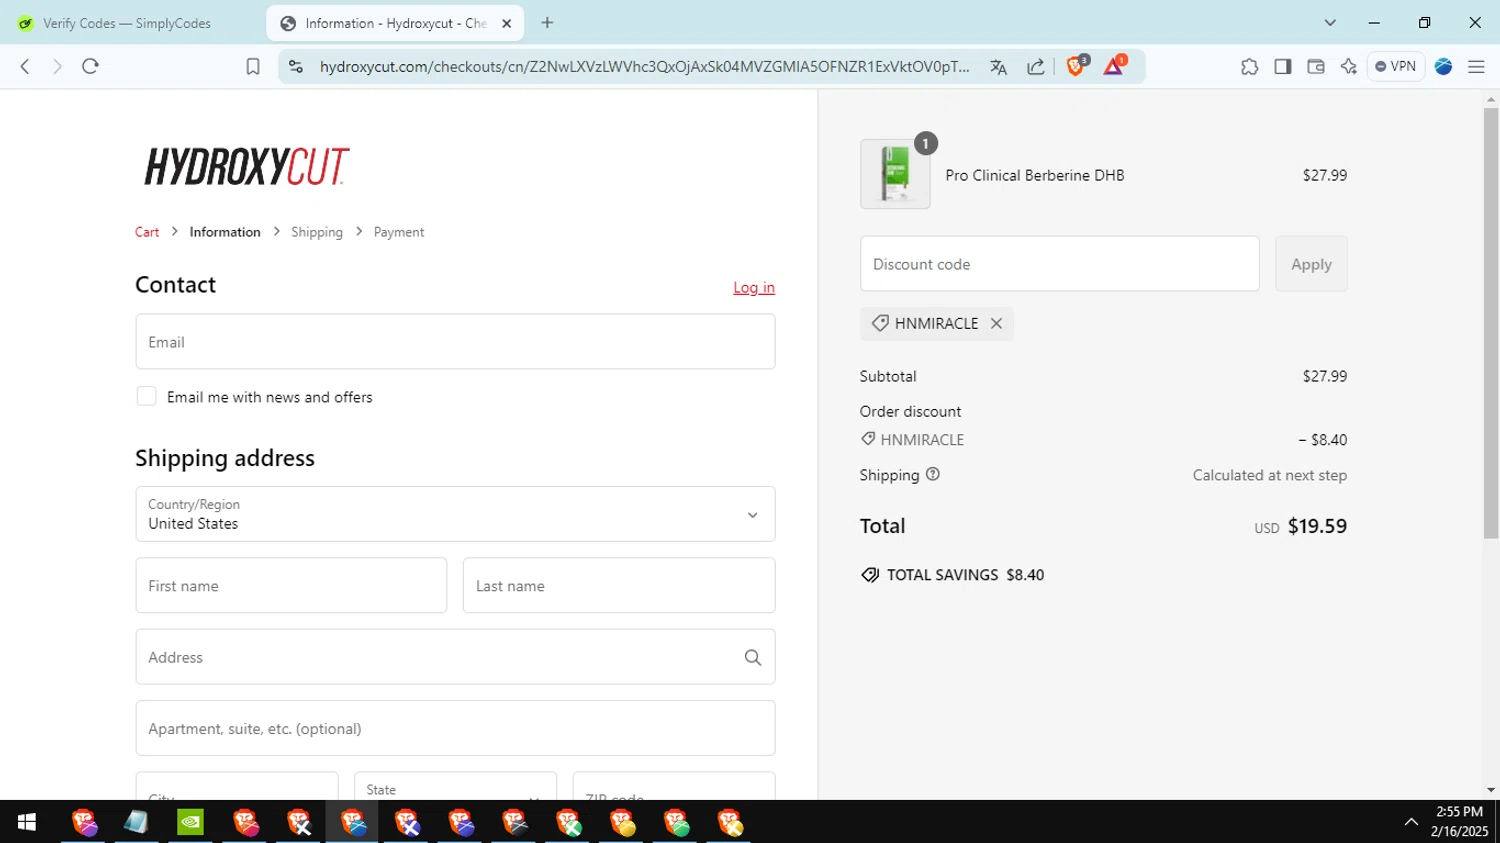Reload the checkout page
Viewport: 1500px width, 843px height.
(x=90, y=66)
